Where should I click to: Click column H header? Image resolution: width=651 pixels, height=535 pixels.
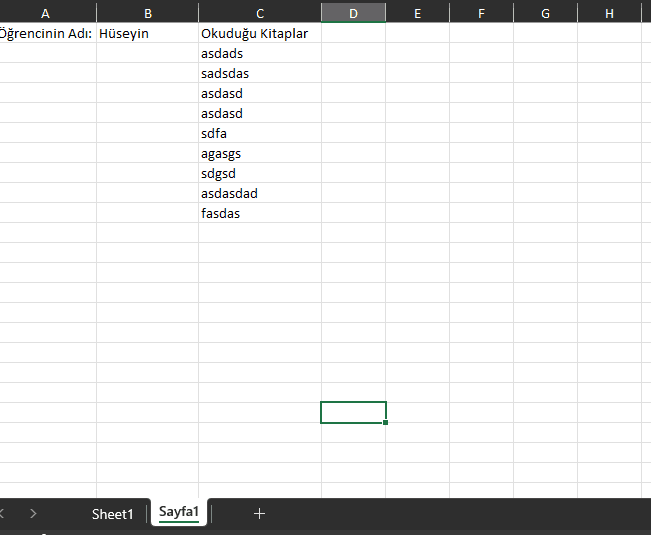609,13
